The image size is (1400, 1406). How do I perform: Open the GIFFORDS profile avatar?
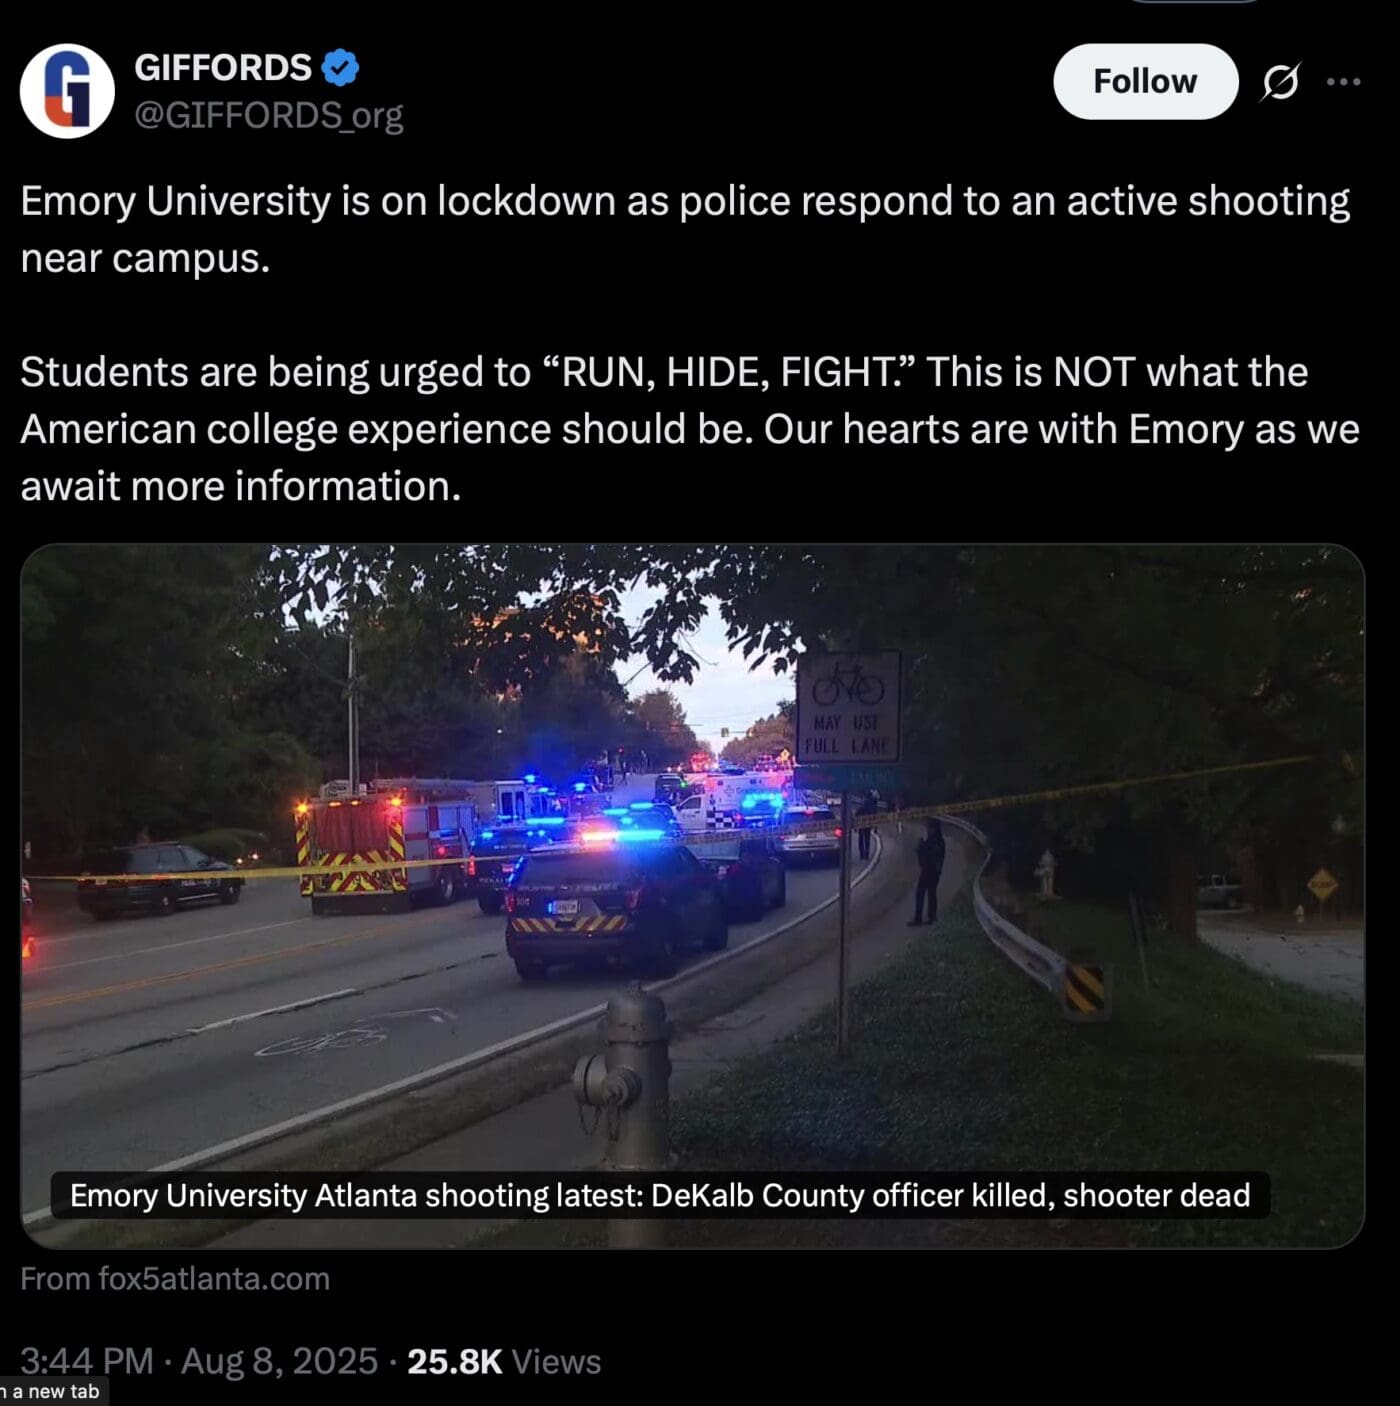(x=67, y=91)
